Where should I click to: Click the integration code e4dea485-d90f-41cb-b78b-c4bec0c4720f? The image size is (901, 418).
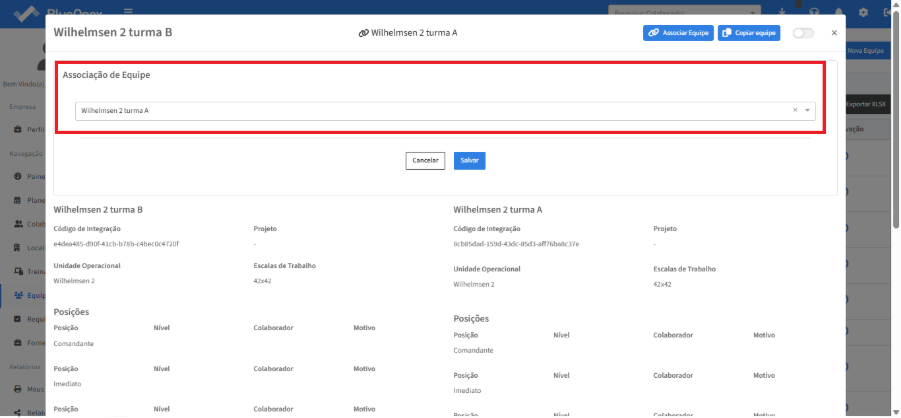pos(116,244)
